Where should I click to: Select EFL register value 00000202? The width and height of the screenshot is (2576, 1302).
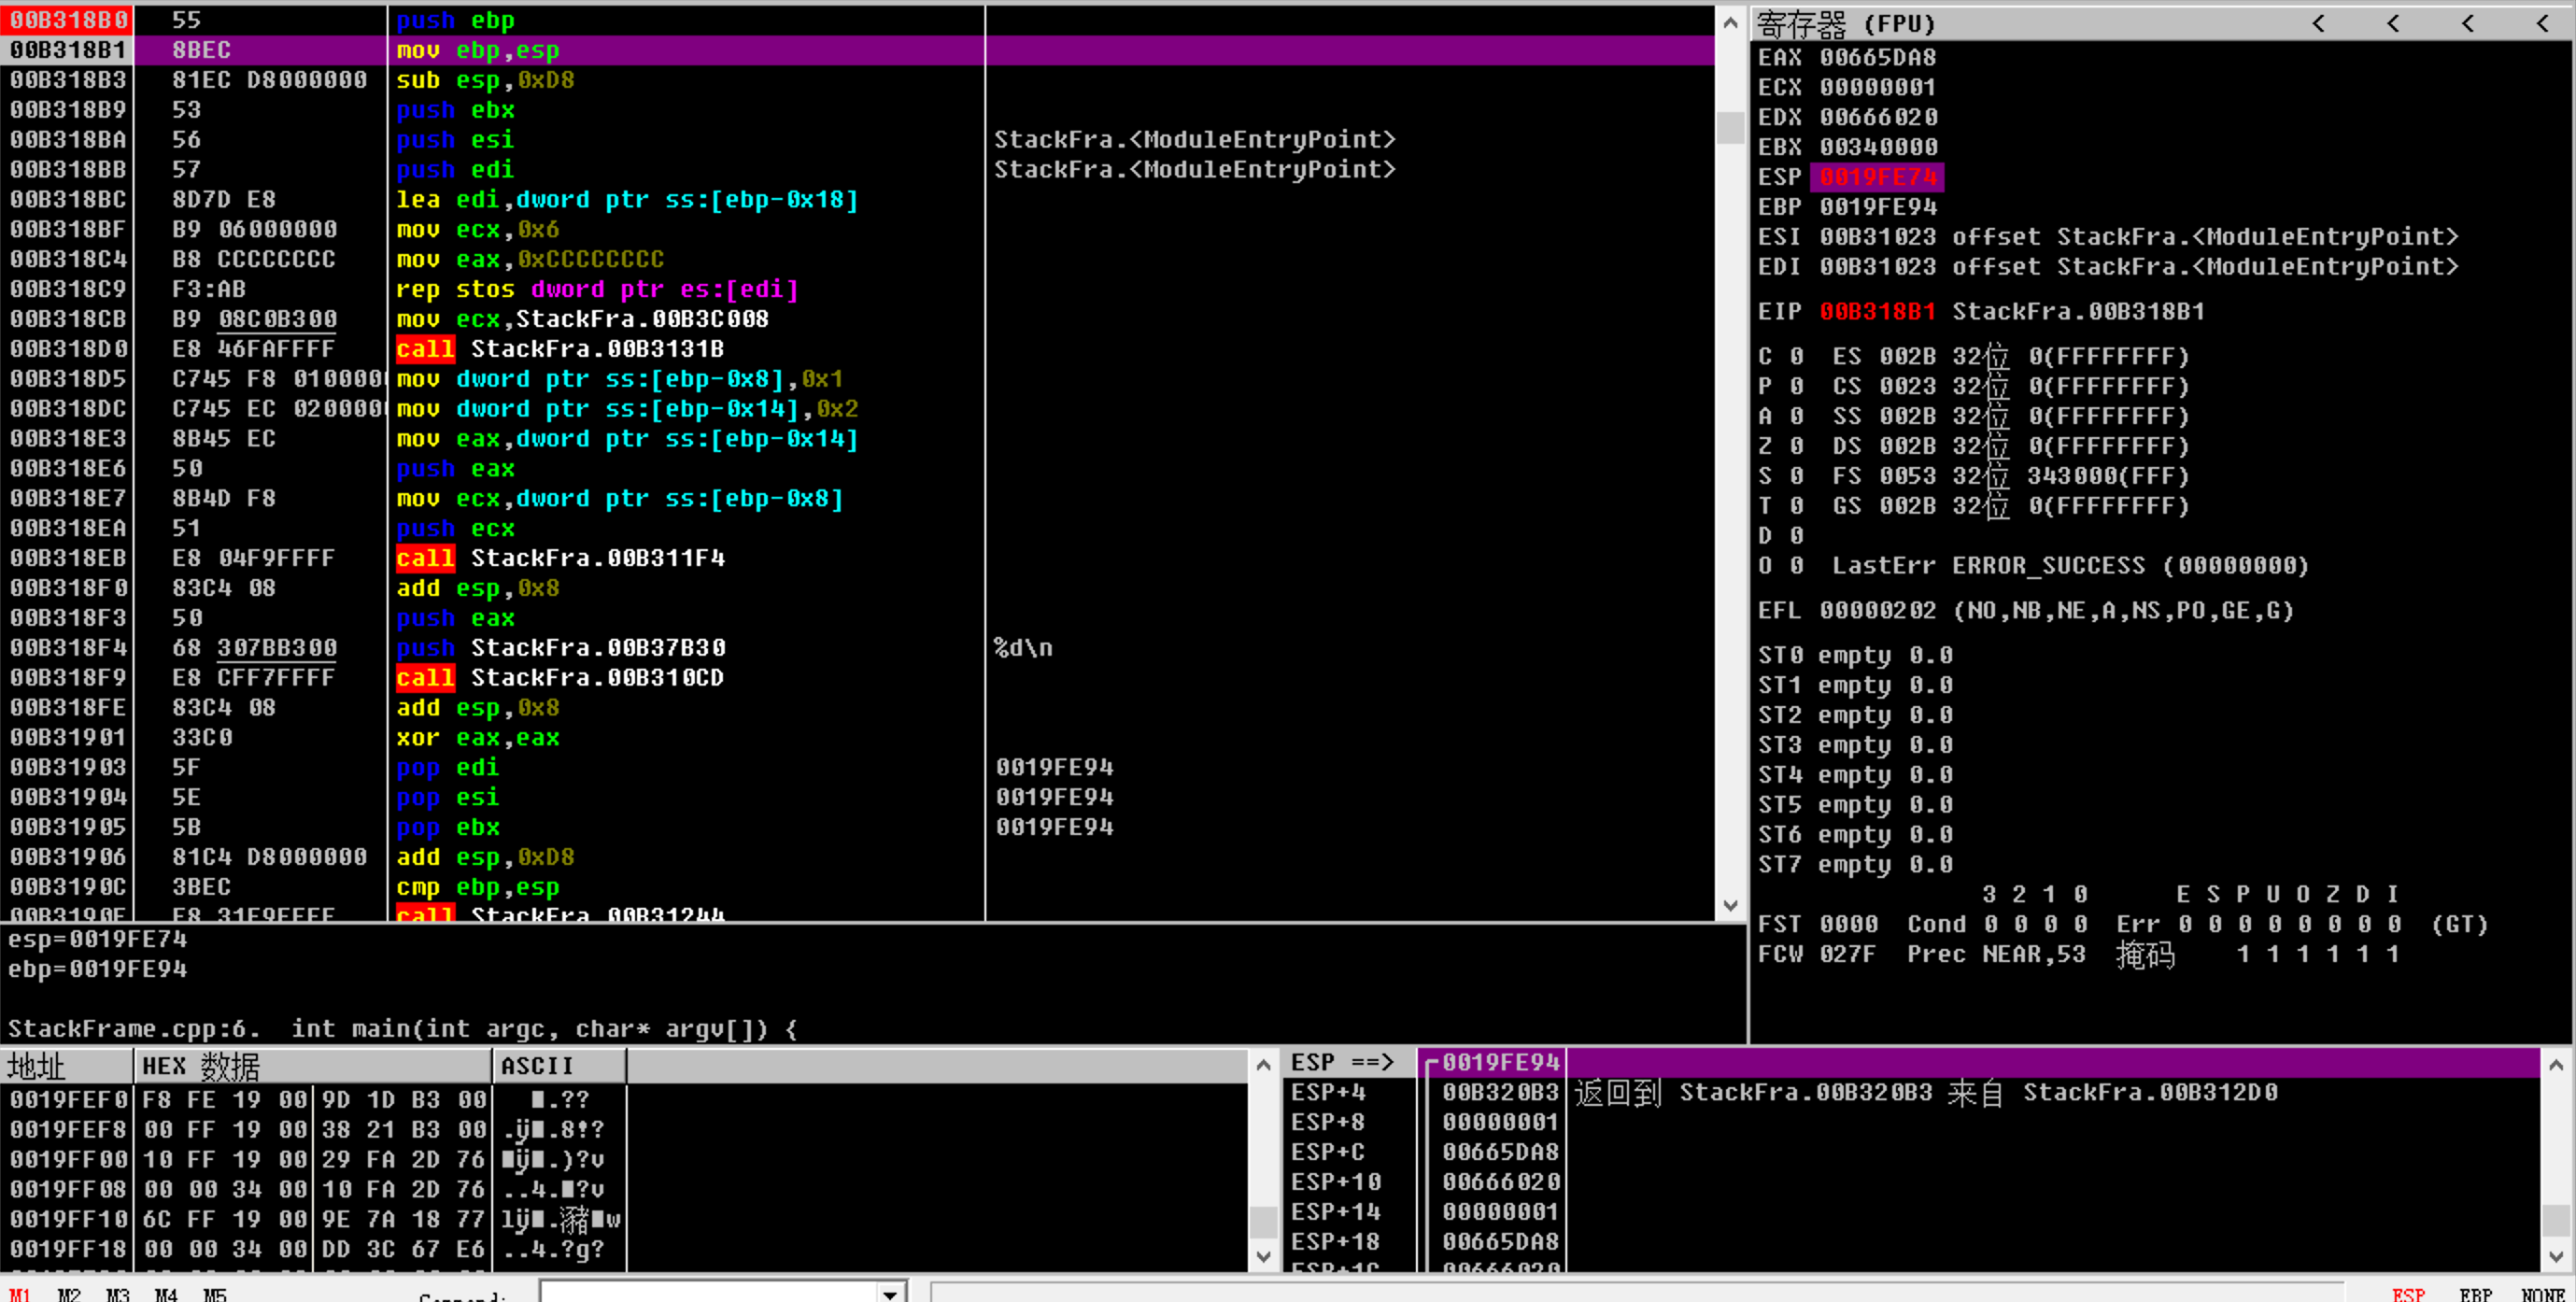(x=1877, y=611)
